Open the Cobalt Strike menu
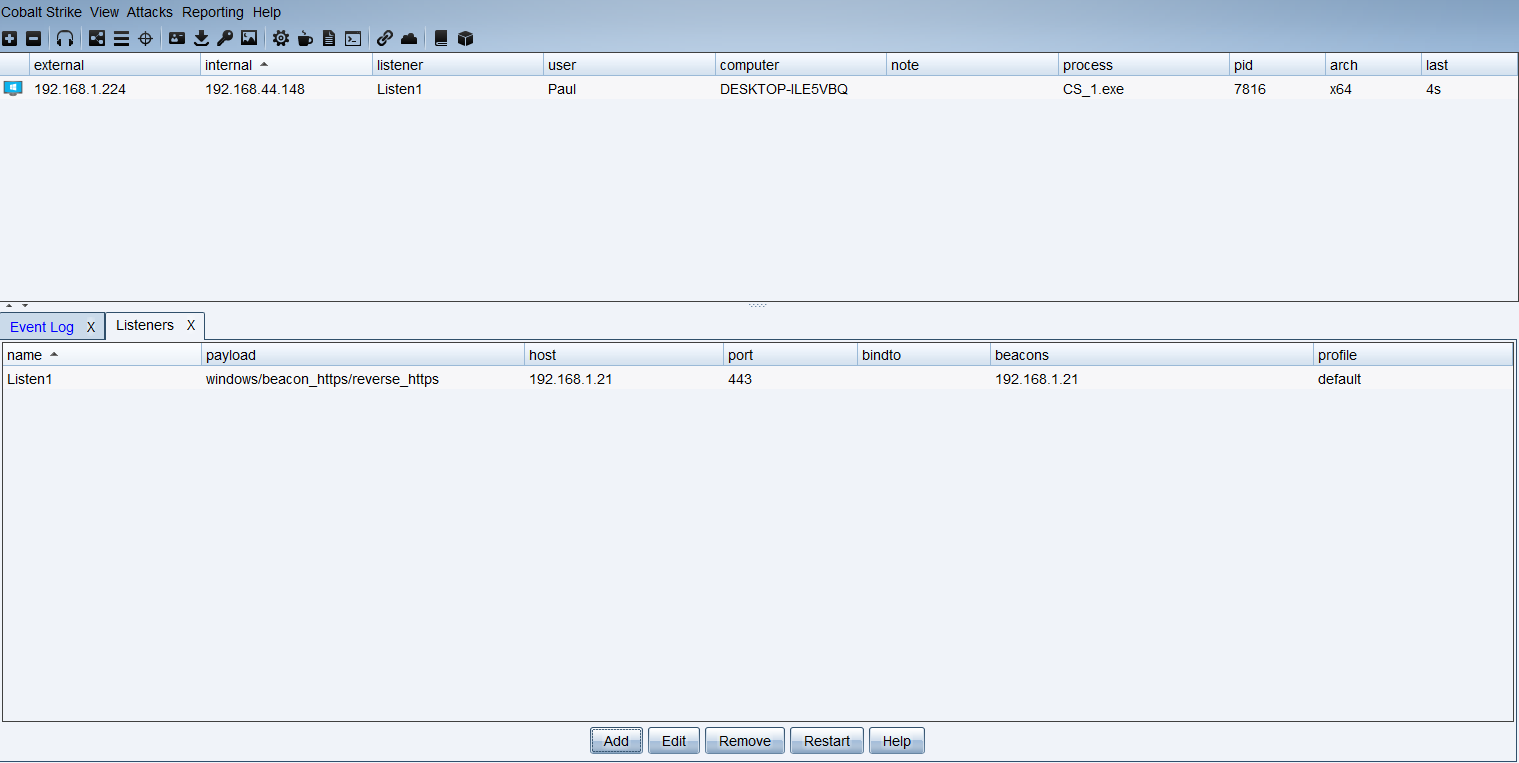The image size is (1519, 763). pyautogui.click(x=42, y=12)
